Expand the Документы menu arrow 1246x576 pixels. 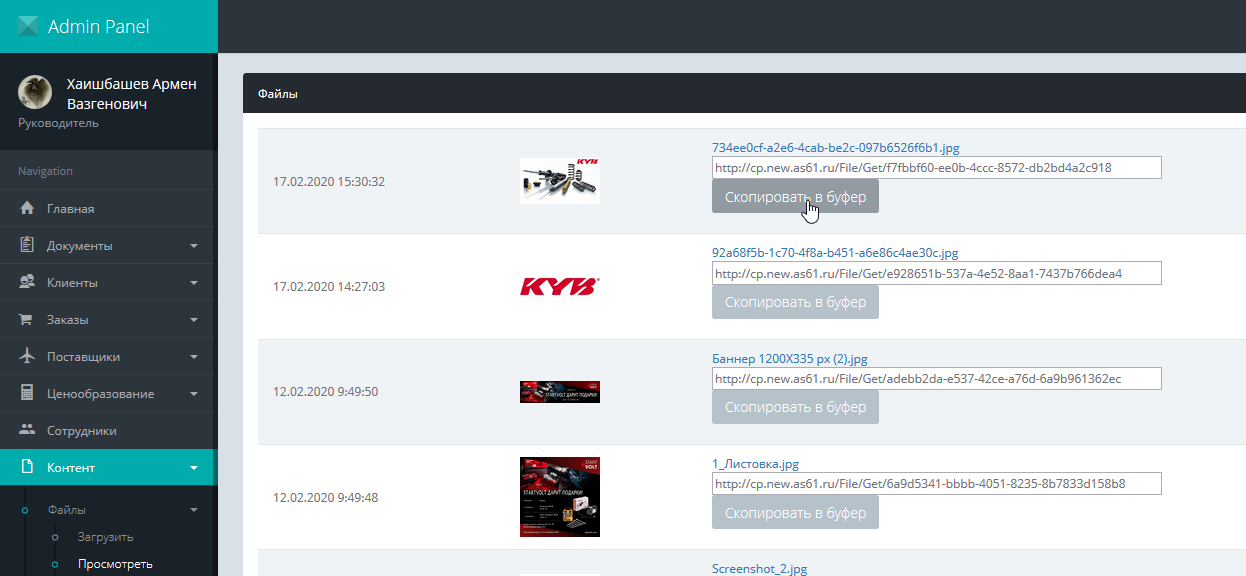[194, 246]
